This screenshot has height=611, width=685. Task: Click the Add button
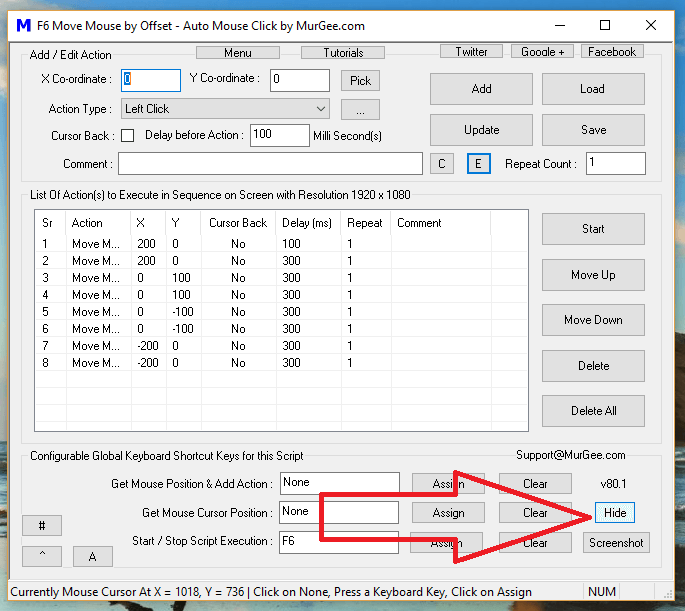(481, 89)
